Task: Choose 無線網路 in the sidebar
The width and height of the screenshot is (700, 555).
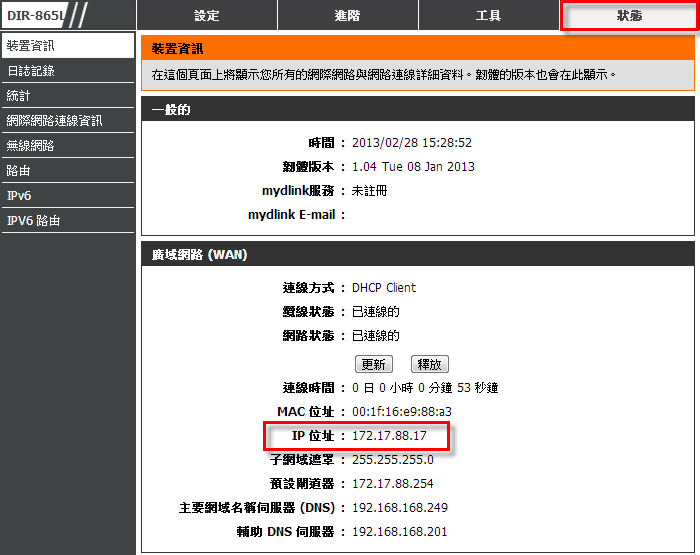Action: click(x=67, y=146)
